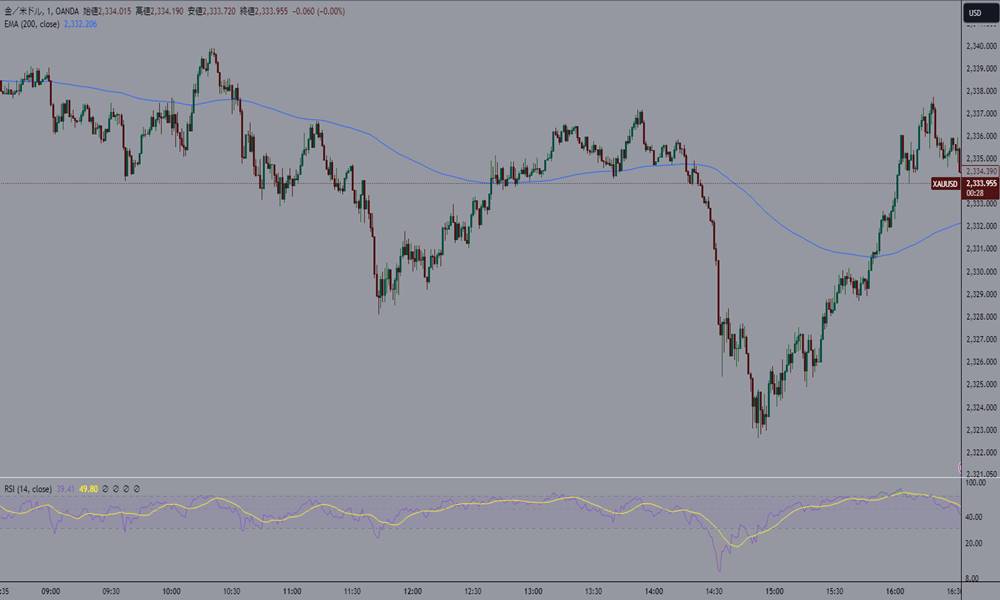Click the small pink marker above RSI scale
Image resolution: width=1000 pixels, height=600 pixels.
point(960,467)
